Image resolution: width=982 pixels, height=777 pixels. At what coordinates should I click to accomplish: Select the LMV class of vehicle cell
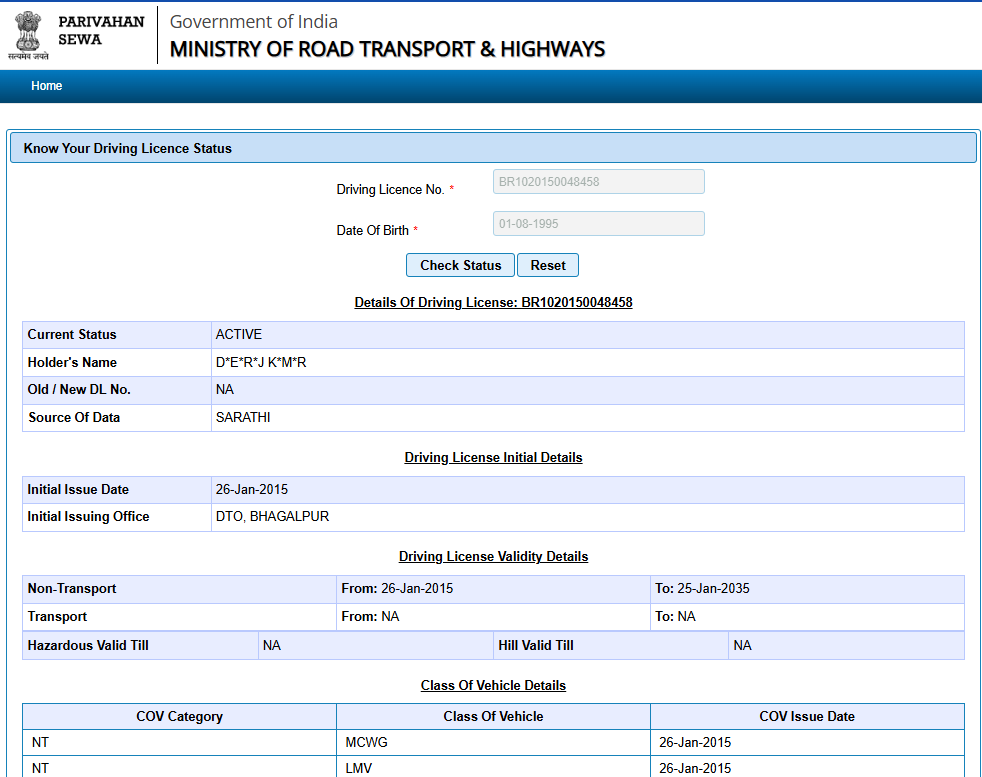coord(493,767)
